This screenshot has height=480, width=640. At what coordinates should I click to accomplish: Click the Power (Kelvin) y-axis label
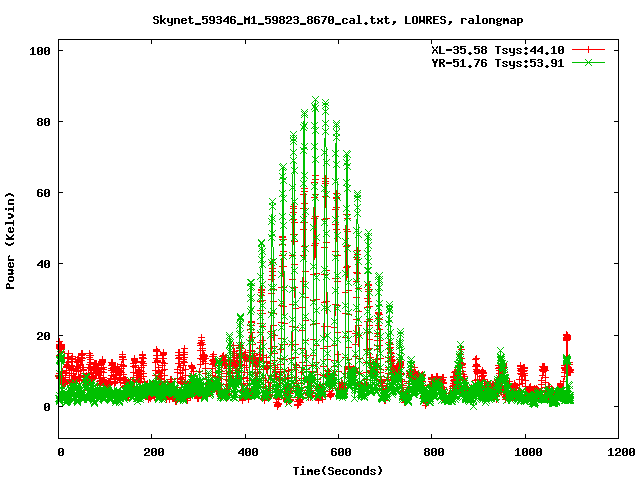[x=10, y=241]
